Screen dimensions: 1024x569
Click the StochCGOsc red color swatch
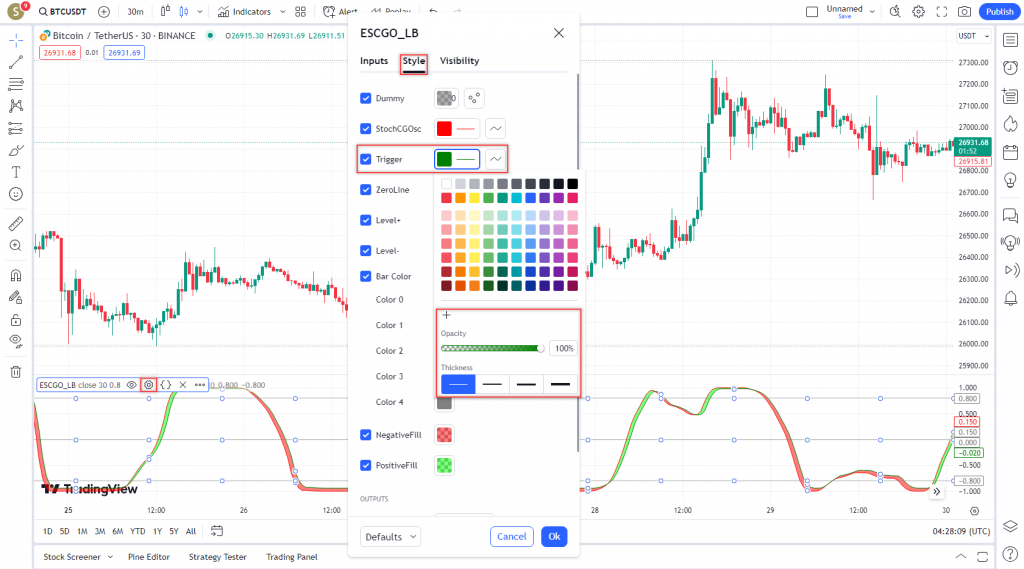(x=445, y=128)
